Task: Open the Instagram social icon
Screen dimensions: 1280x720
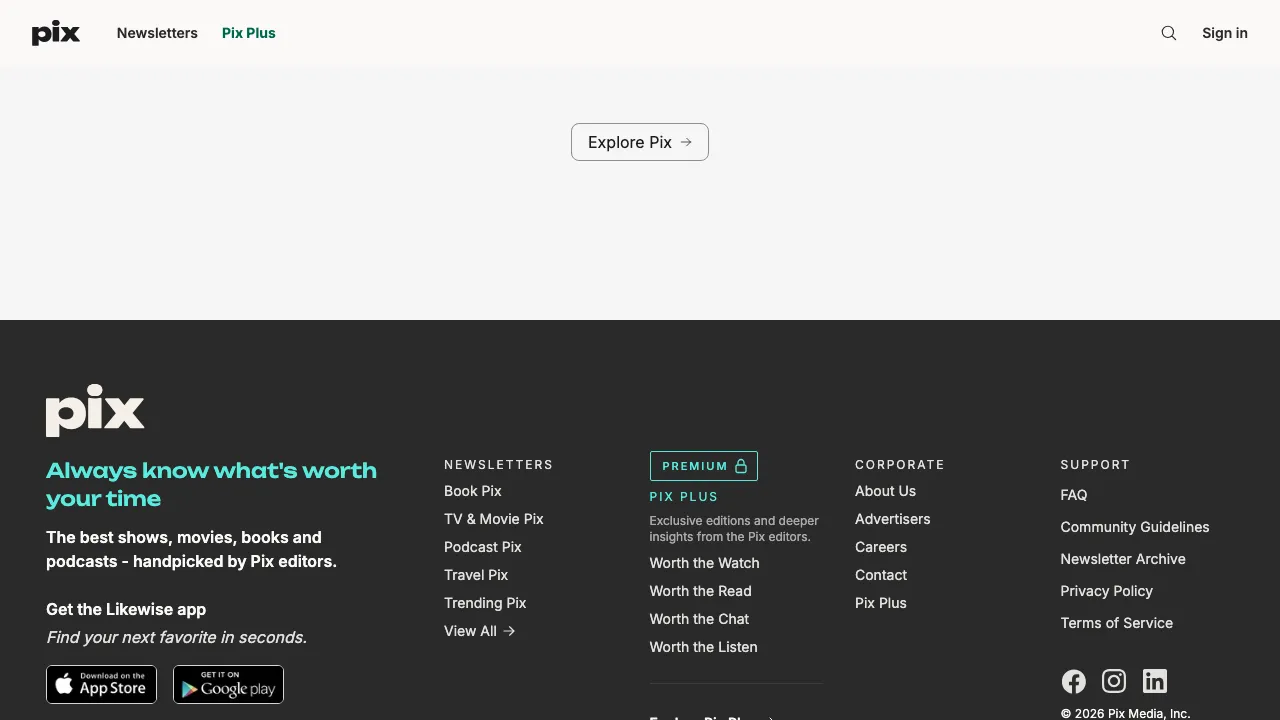Action: coord(1114,681)
